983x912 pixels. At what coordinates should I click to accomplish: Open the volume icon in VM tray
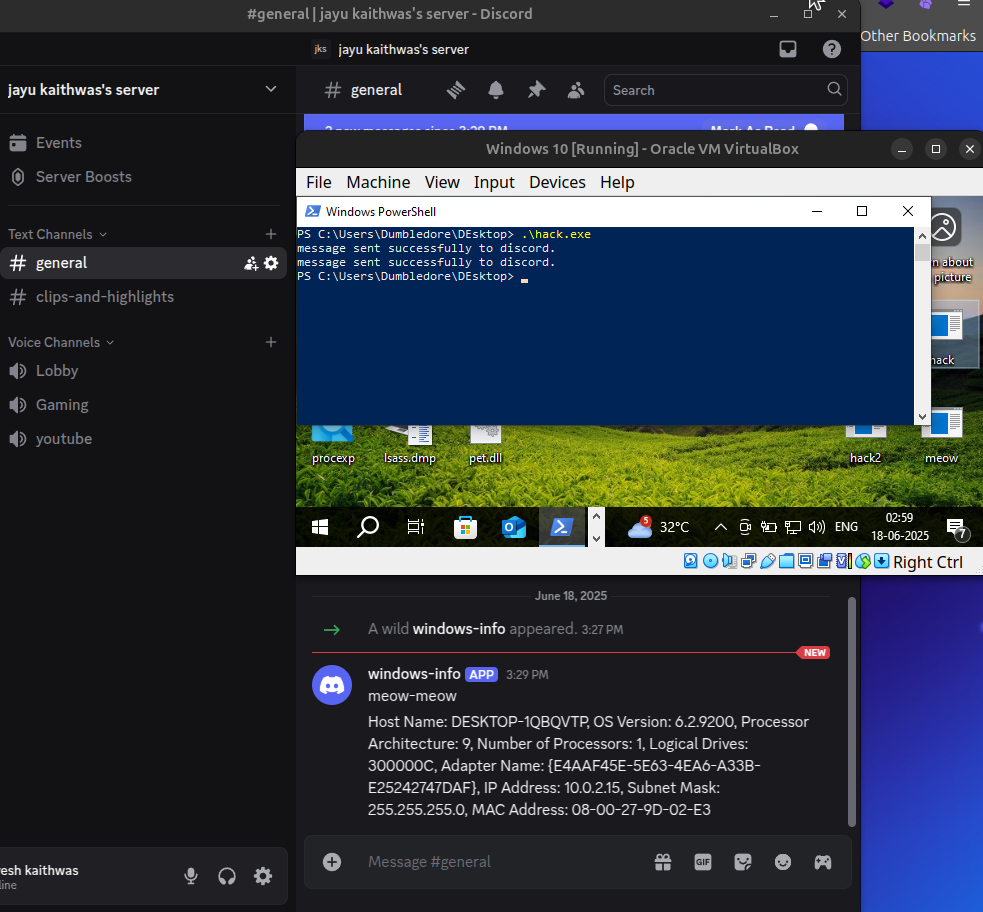click(x=816, y=527)
